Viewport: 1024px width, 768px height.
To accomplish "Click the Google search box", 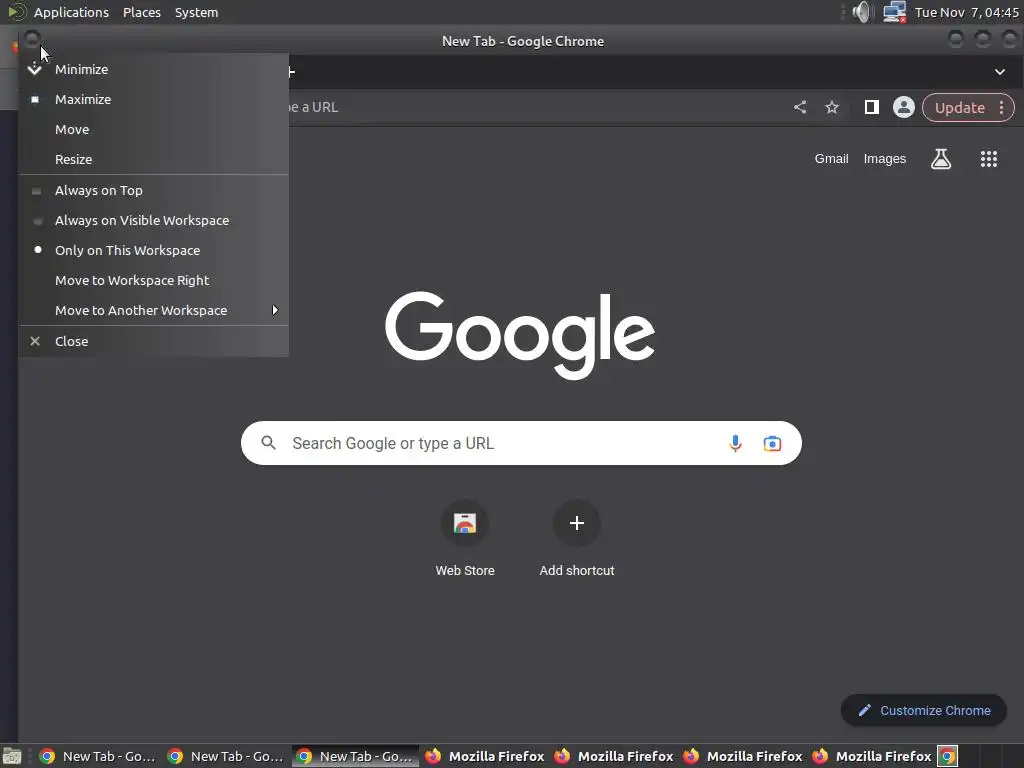I will pos(521,443).
